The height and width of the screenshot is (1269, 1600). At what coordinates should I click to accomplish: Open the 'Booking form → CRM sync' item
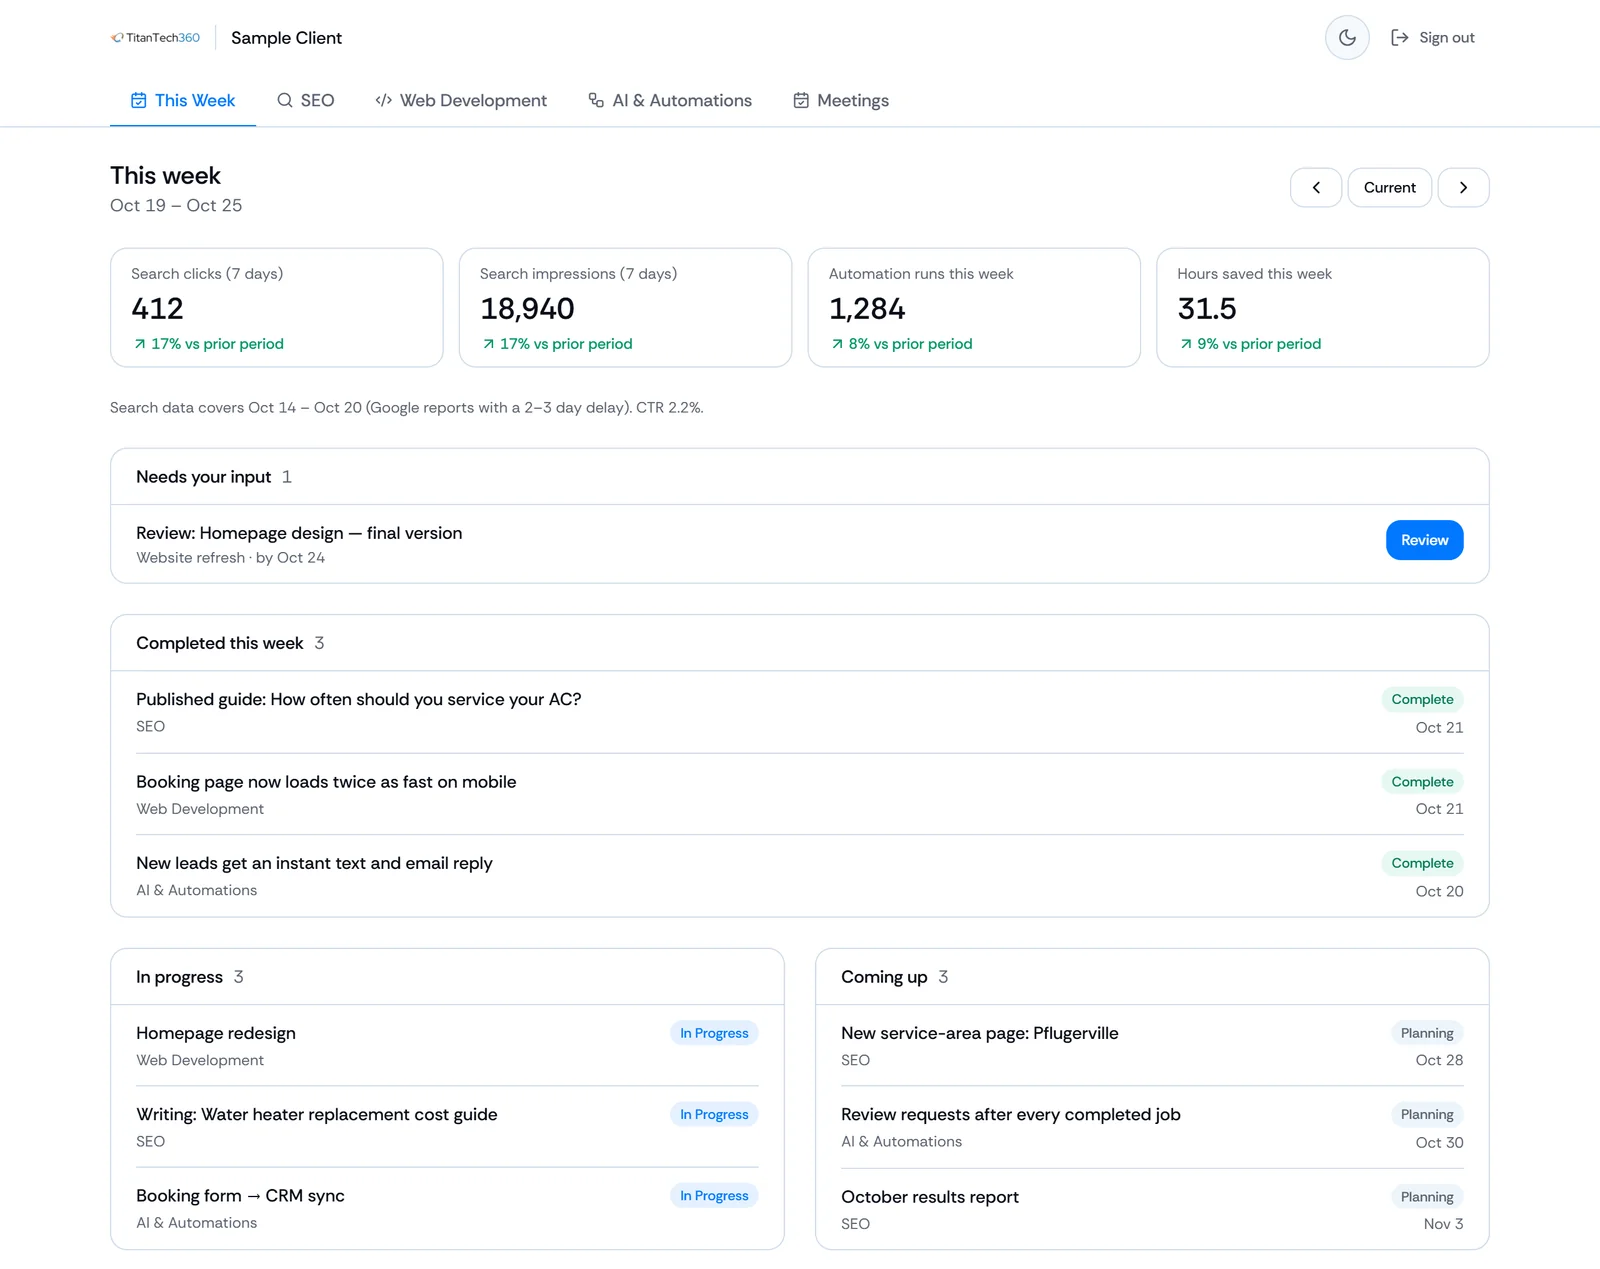click(447, 1208)
